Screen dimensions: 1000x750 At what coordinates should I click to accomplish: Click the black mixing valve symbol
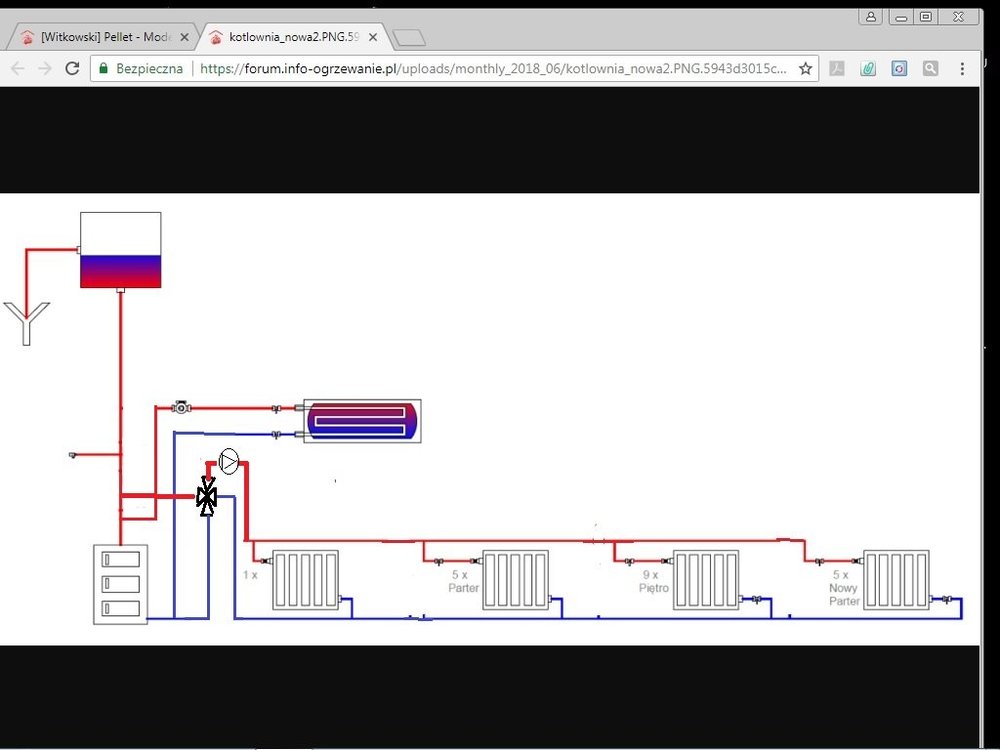coord(207,496)
